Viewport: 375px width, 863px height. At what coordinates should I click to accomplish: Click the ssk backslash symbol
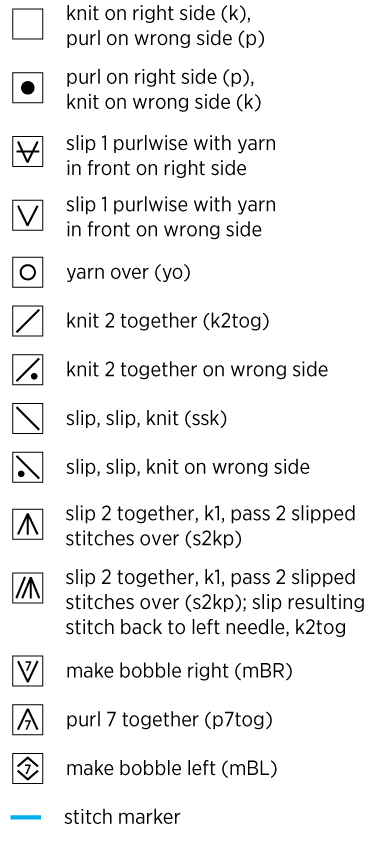click(x=28, y=419)
